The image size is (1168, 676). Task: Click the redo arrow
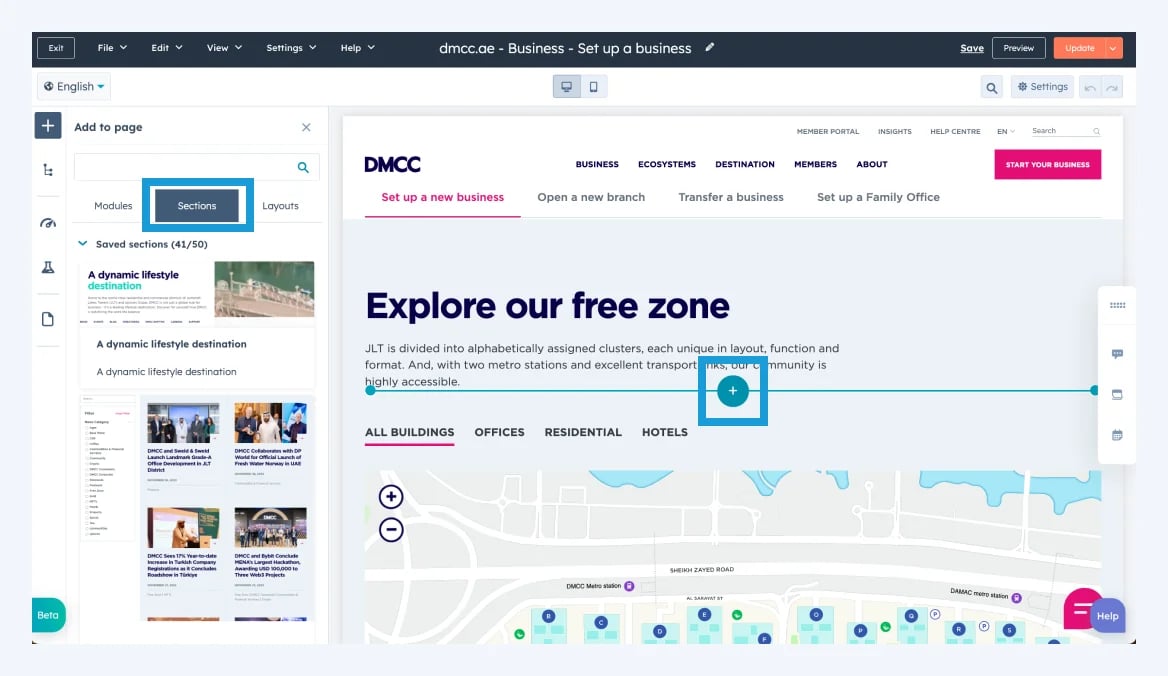coord(1112,88)
